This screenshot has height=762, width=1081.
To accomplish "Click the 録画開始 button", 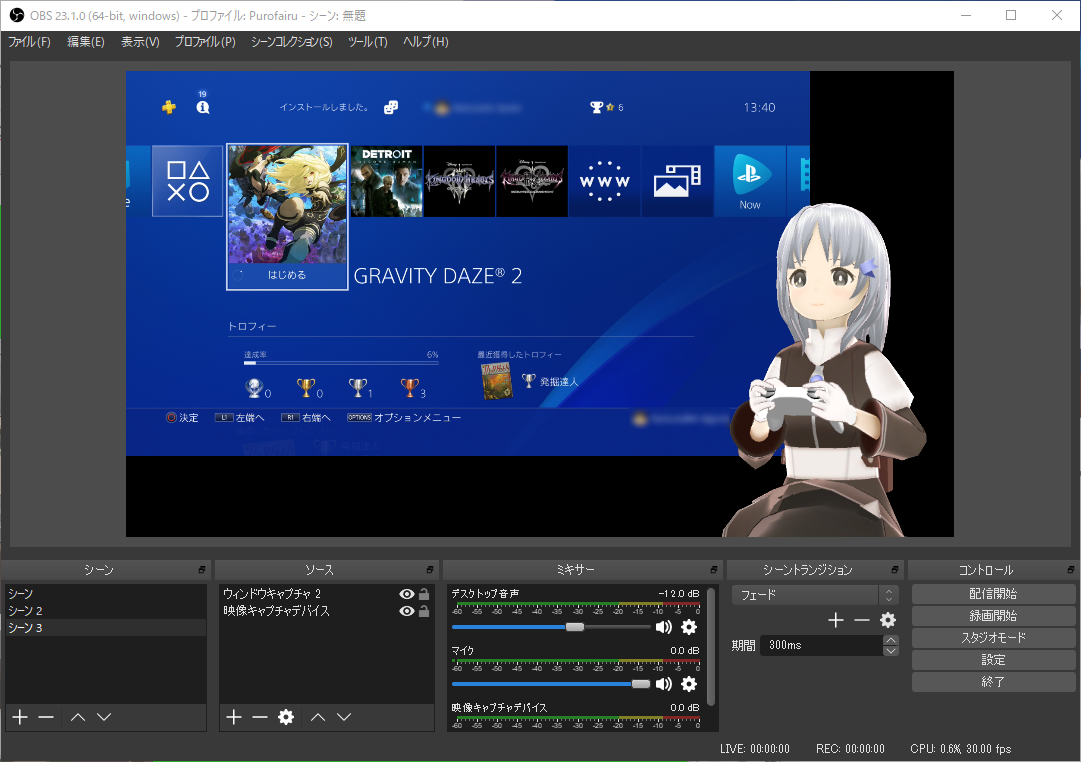I will pos(993,616).
